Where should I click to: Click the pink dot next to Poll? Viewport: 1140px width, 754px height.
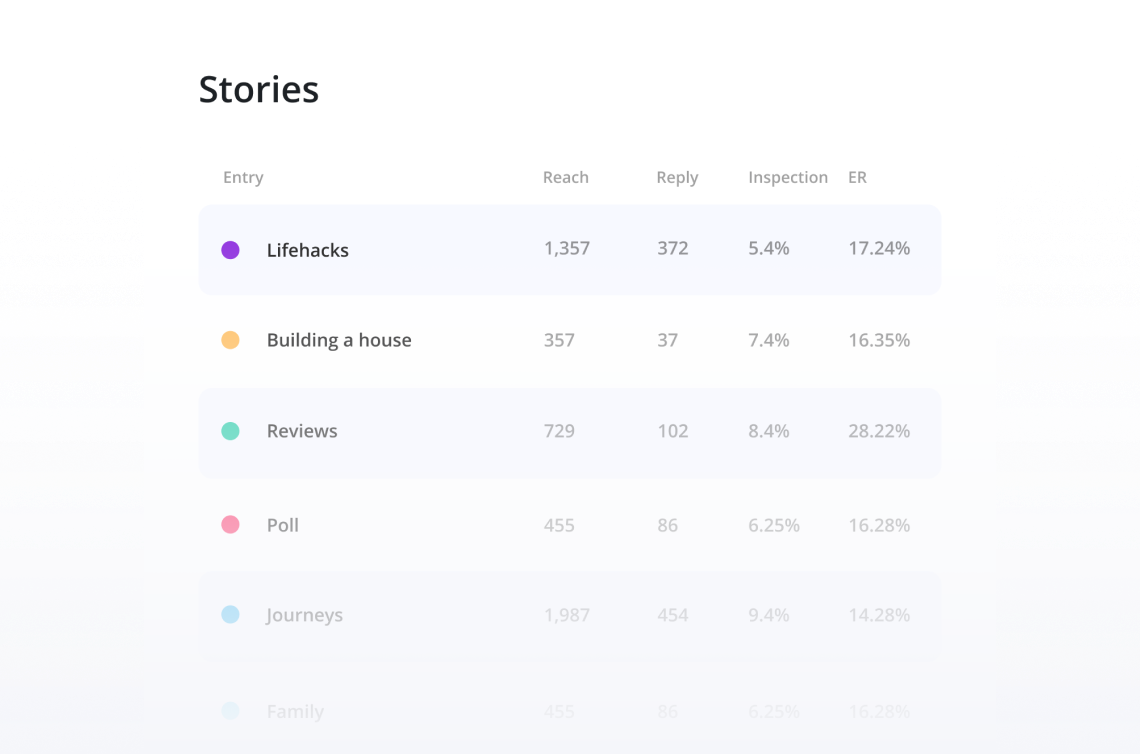pos(231,524)
